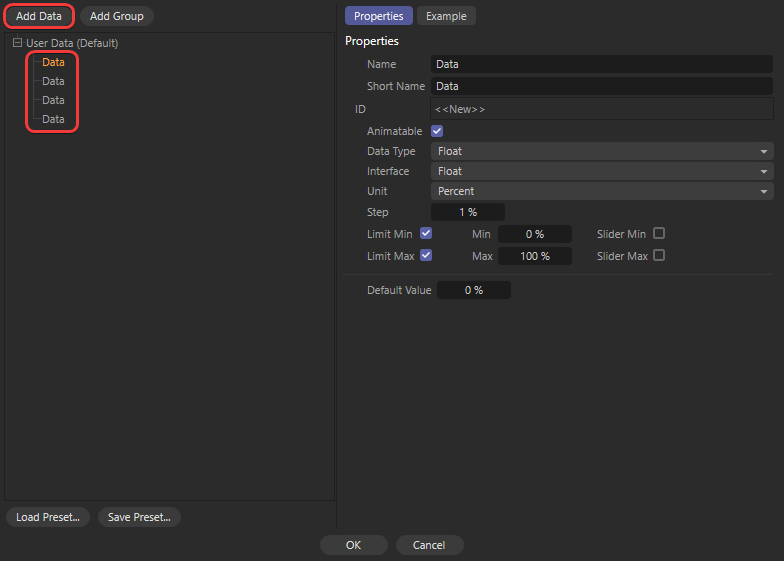Select the highlighted first Data item

coord(53,62)
